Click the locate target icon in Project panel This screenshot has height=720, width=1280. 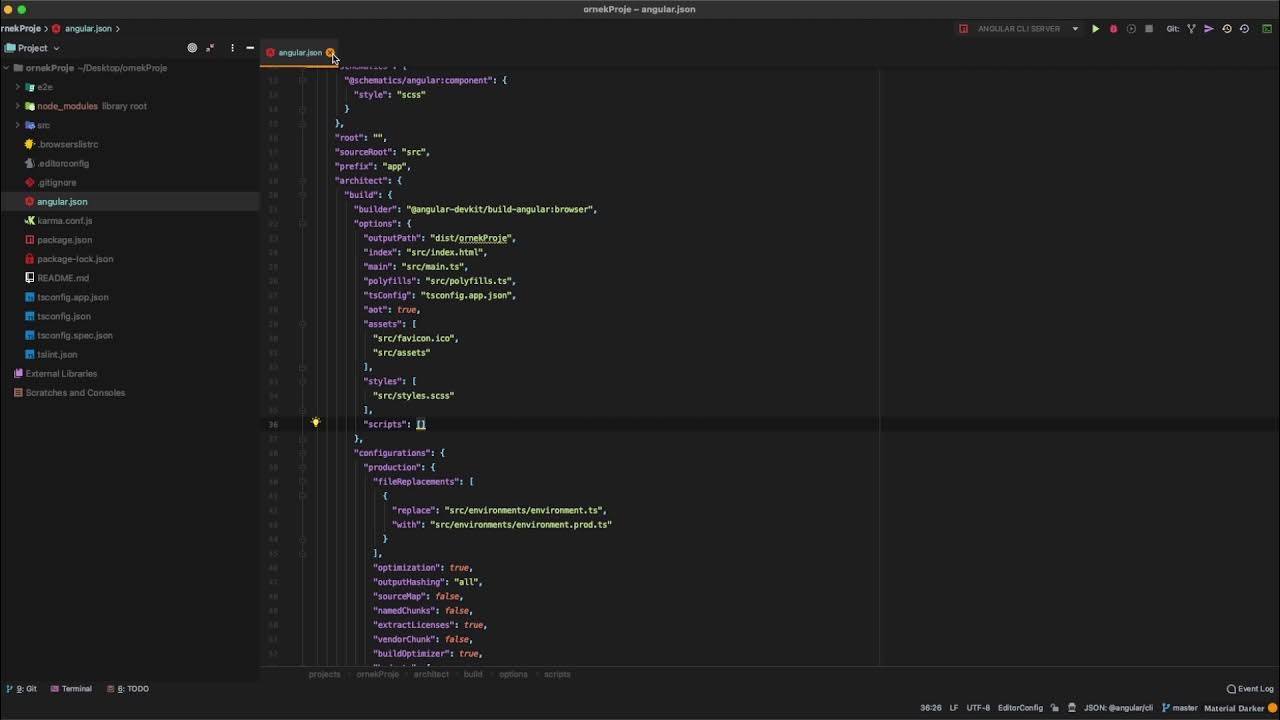(192, 48)
